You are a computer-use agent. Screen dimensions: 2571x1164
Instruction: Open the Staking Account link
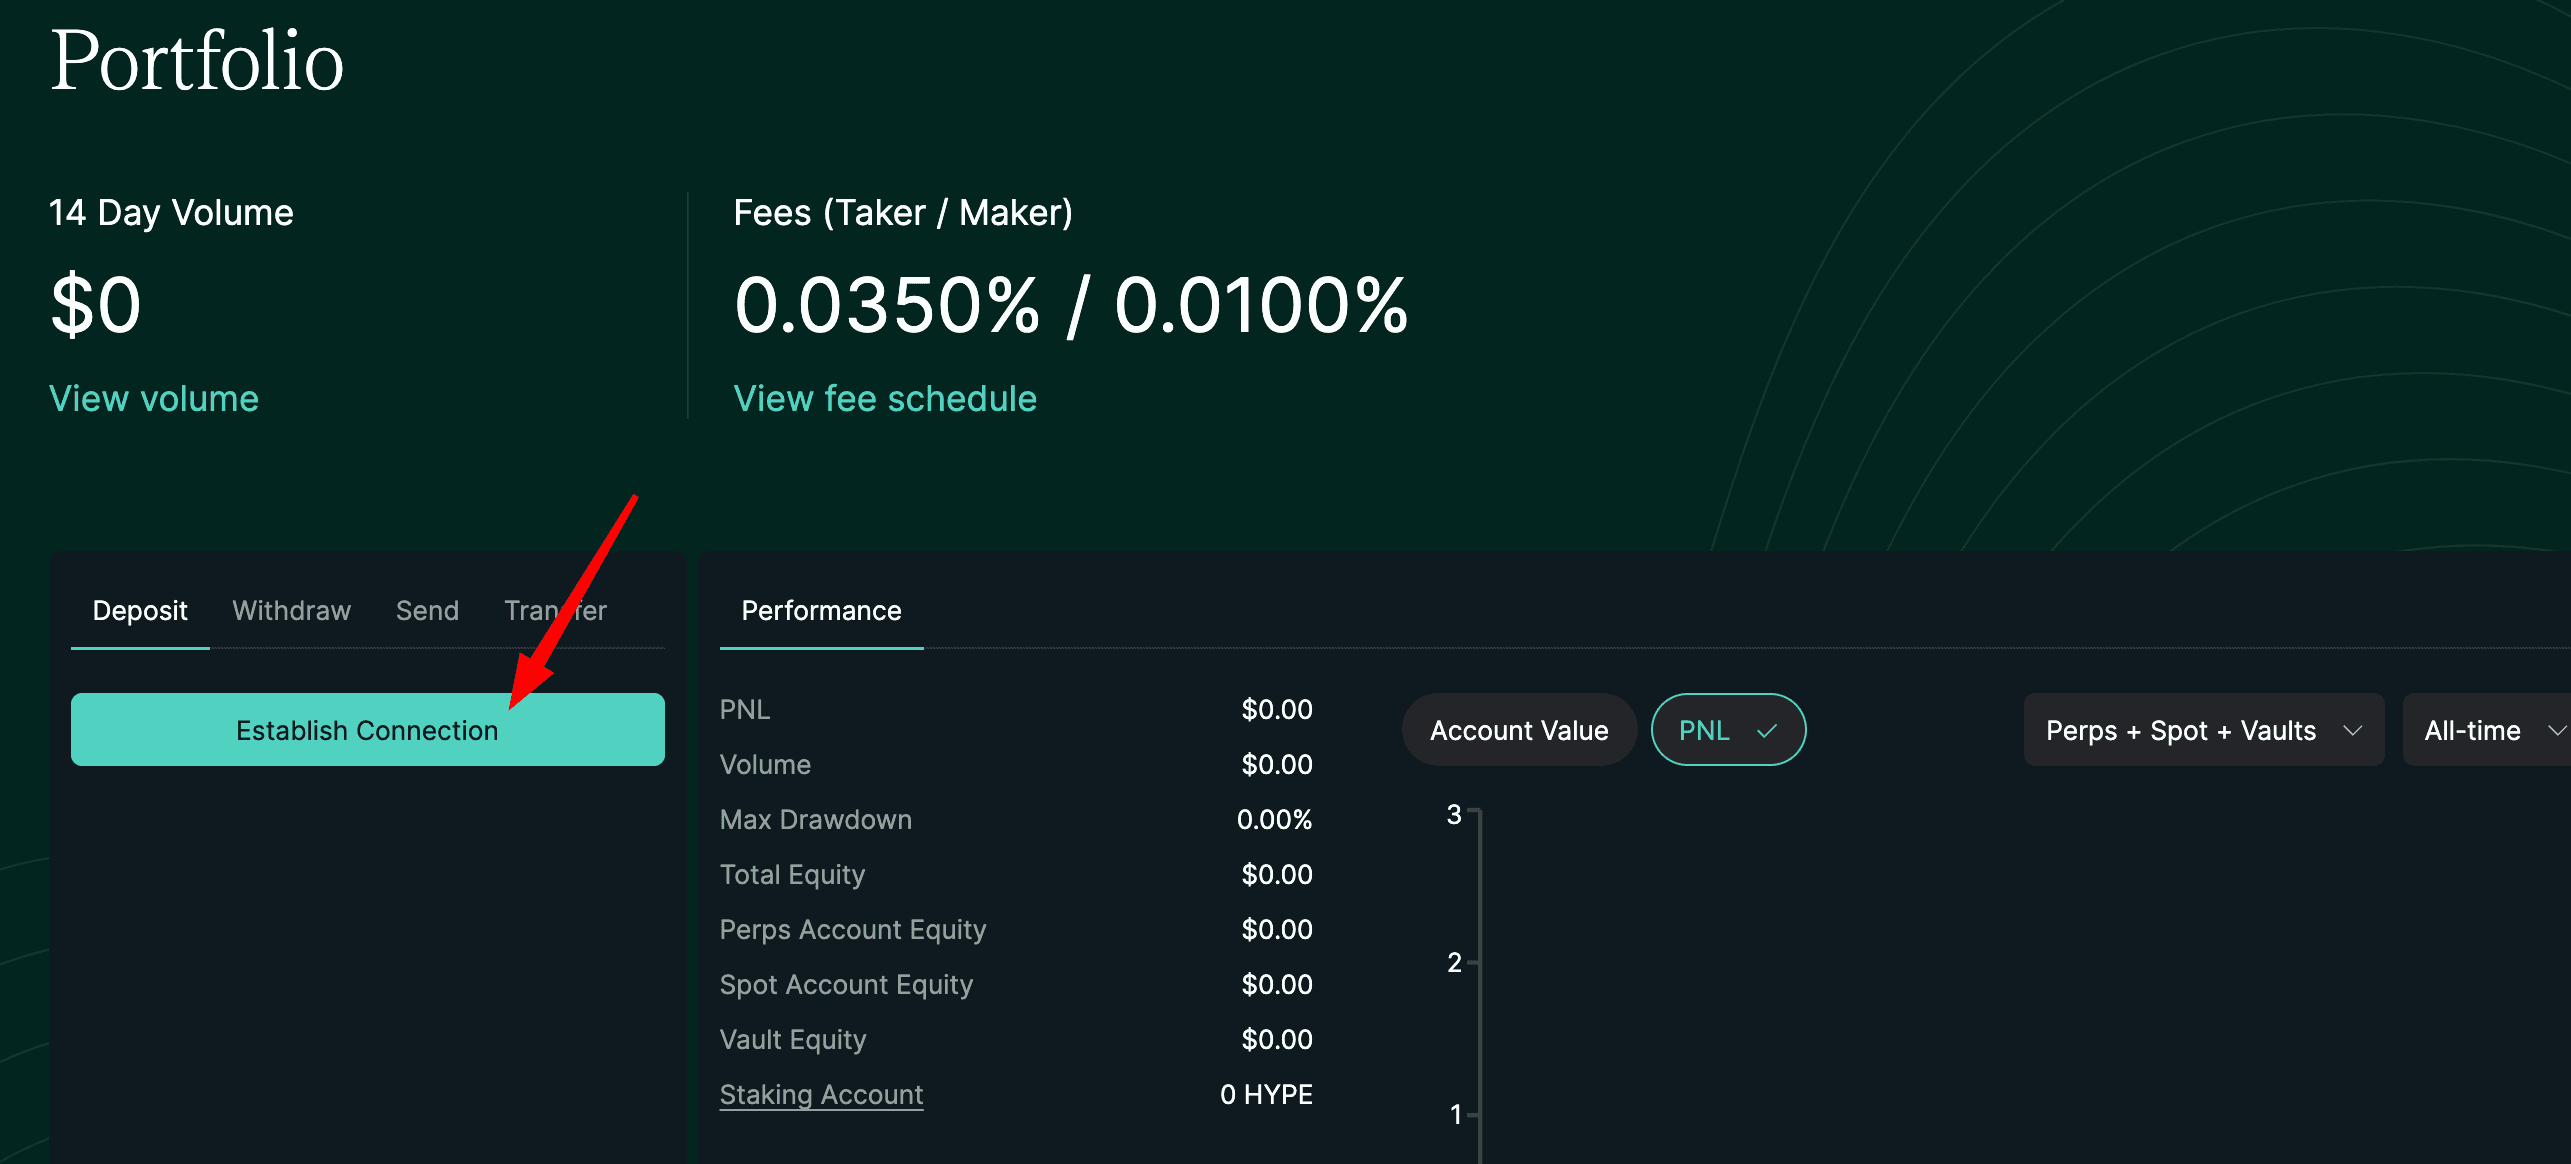pyautogui.click(x=821, y=1095)
